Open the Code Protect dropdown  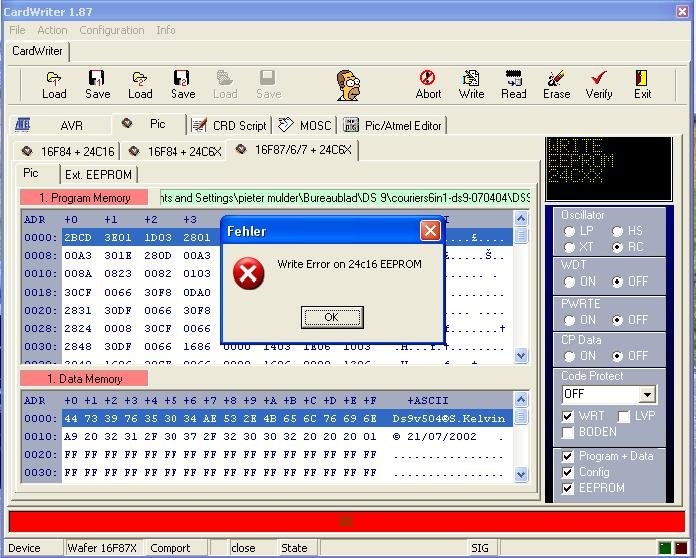coord(647,394)
